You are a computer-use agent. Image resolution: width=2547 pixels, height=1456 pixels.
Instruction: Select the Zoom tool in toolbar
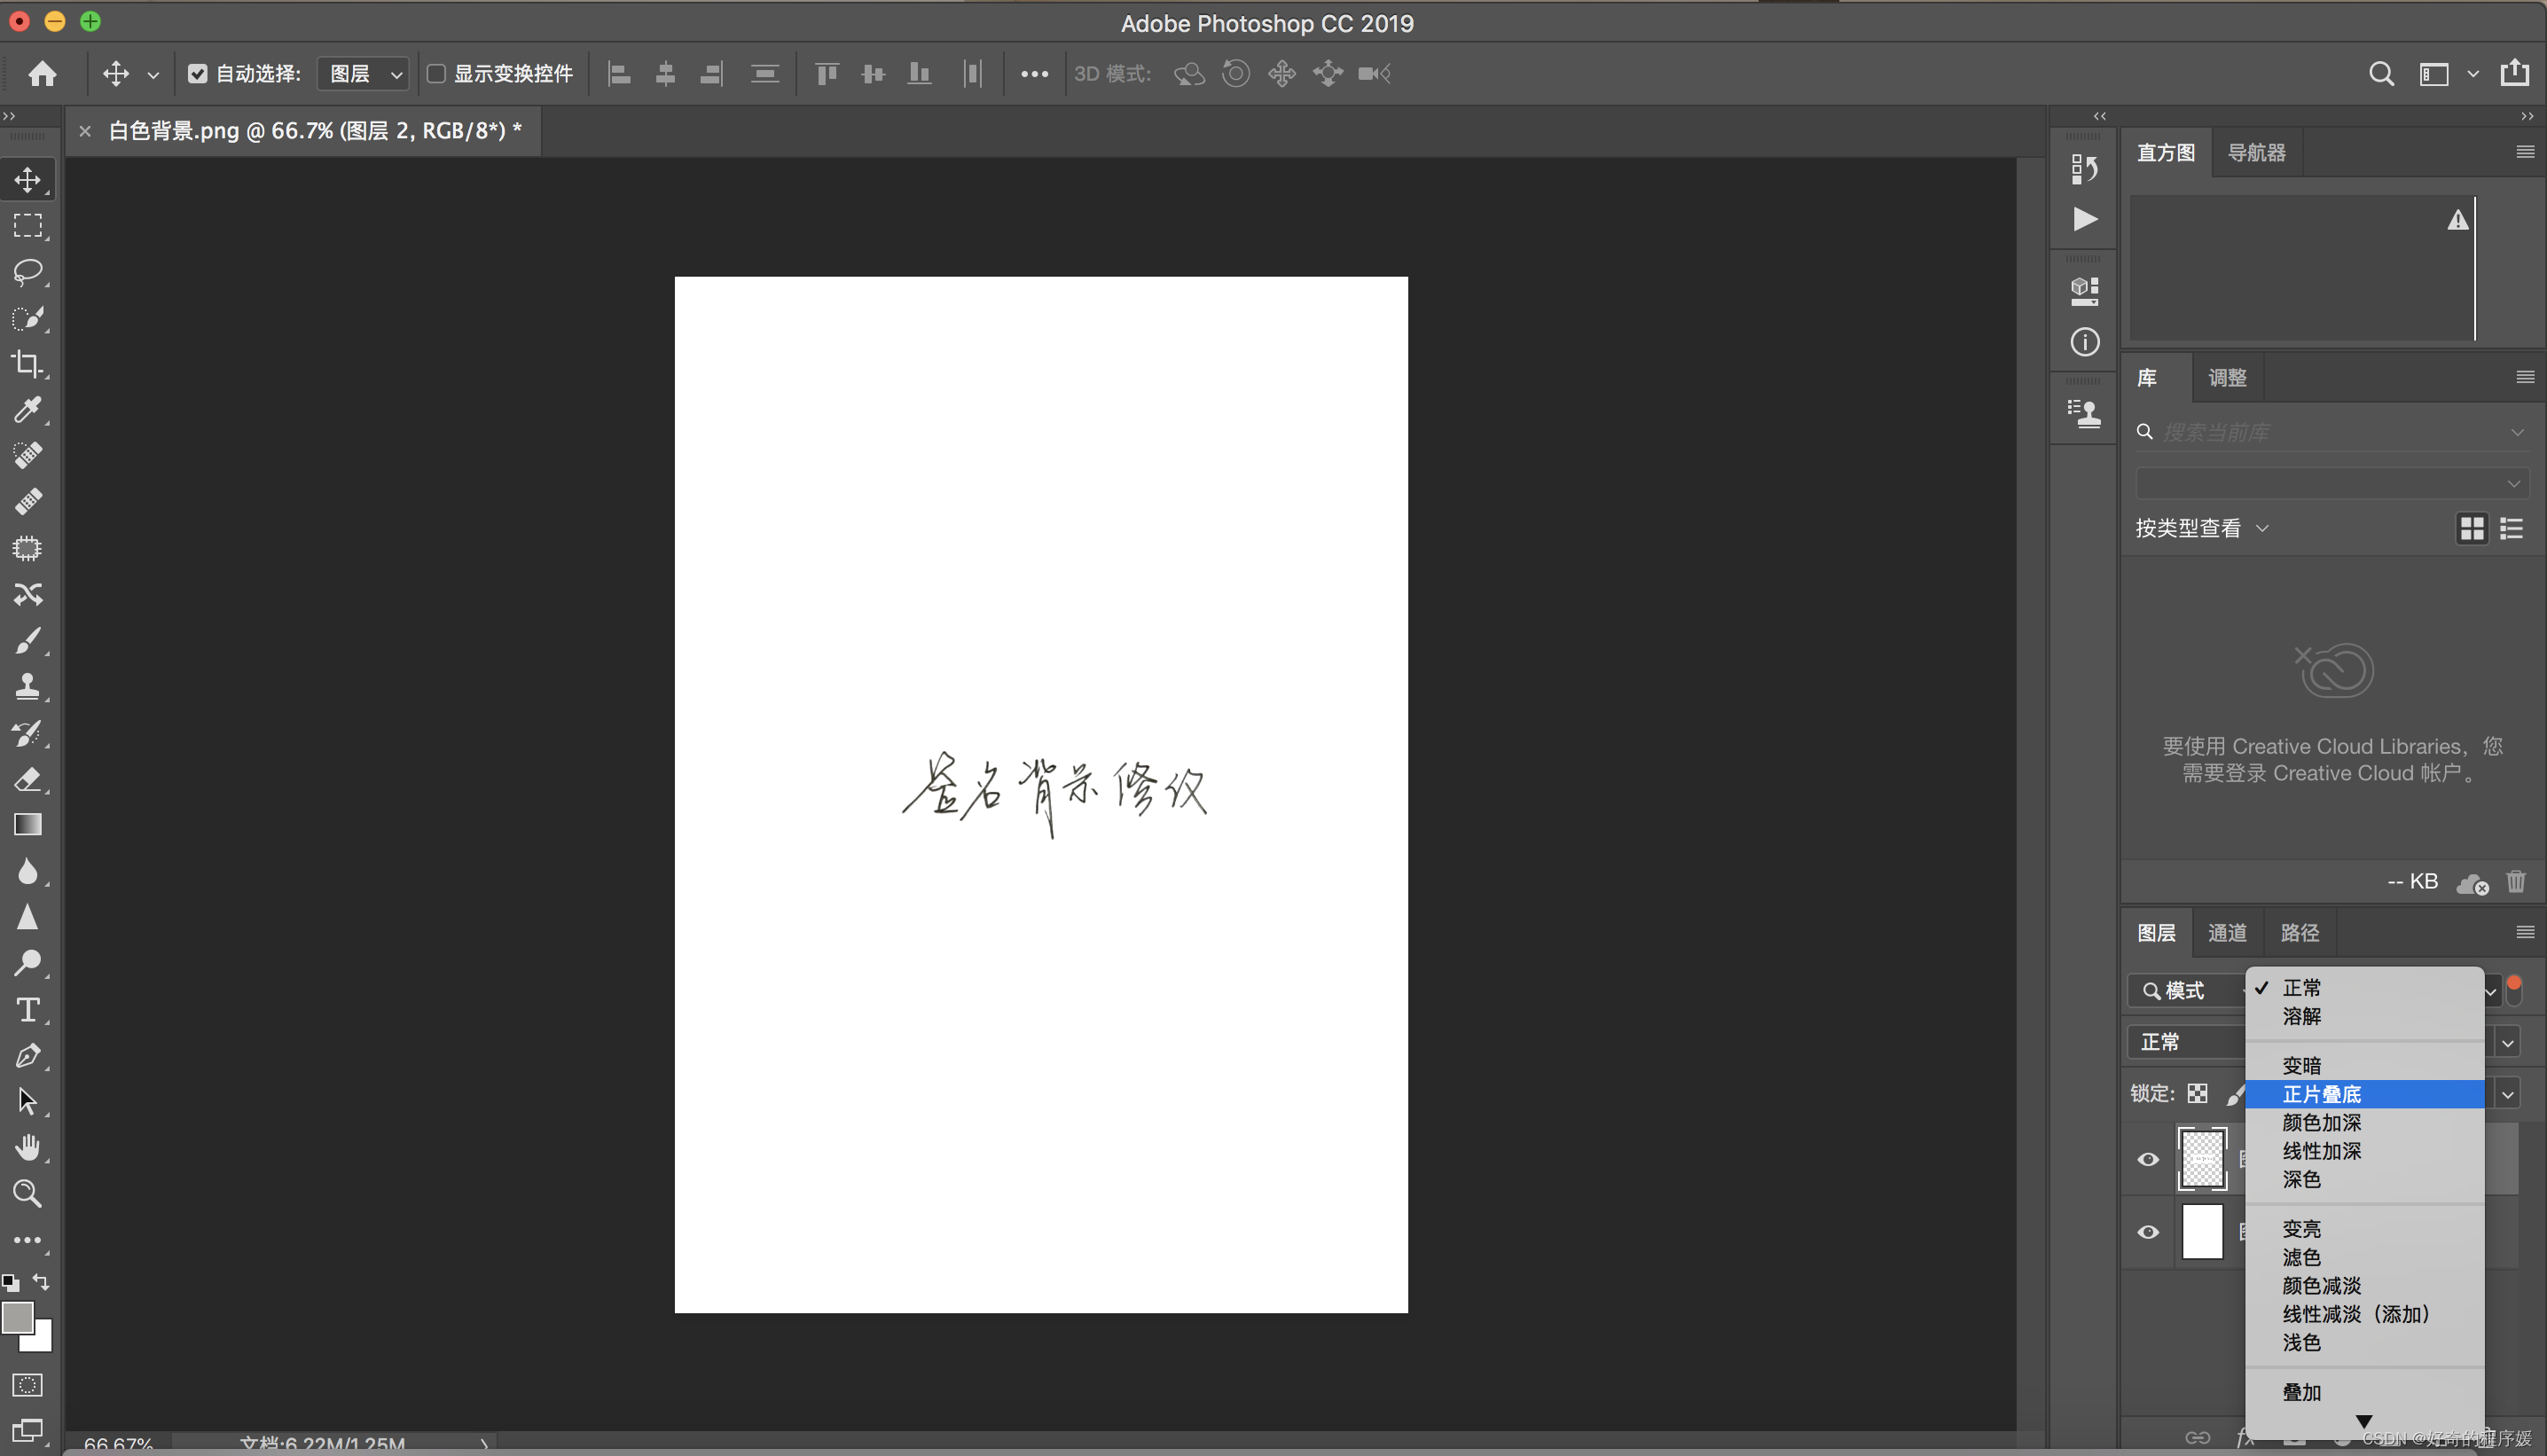[27, 1193]
